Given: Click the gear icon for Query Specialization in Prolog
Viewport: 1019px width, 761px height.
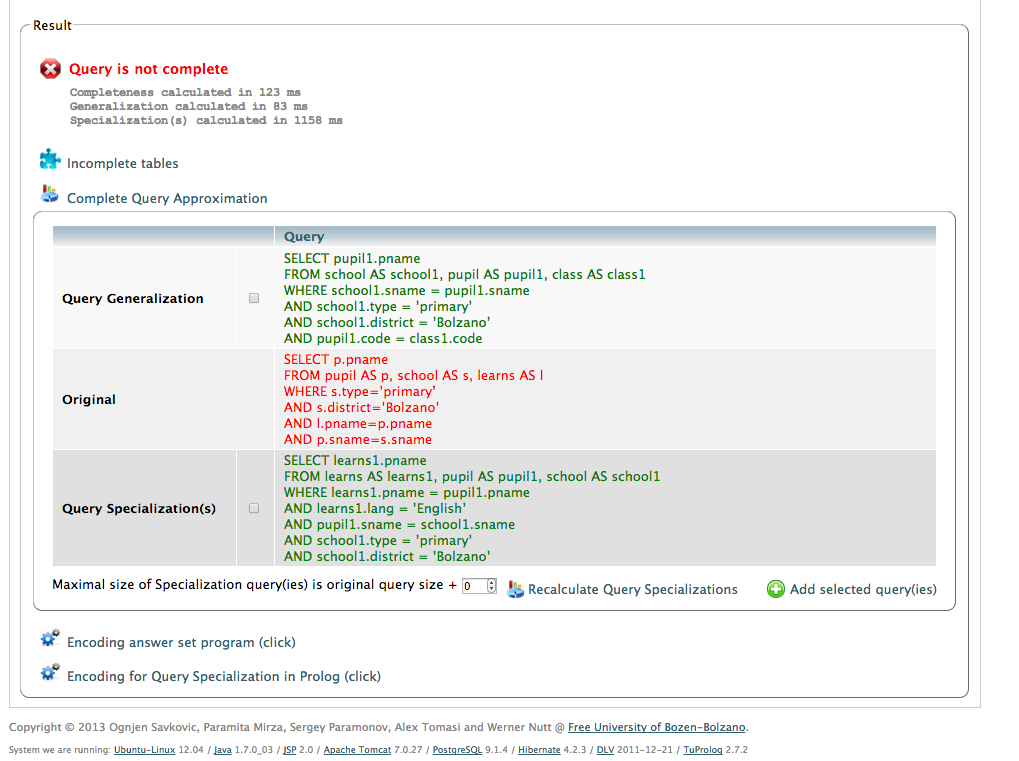Looking at the screenshot, I should (50, 674).
